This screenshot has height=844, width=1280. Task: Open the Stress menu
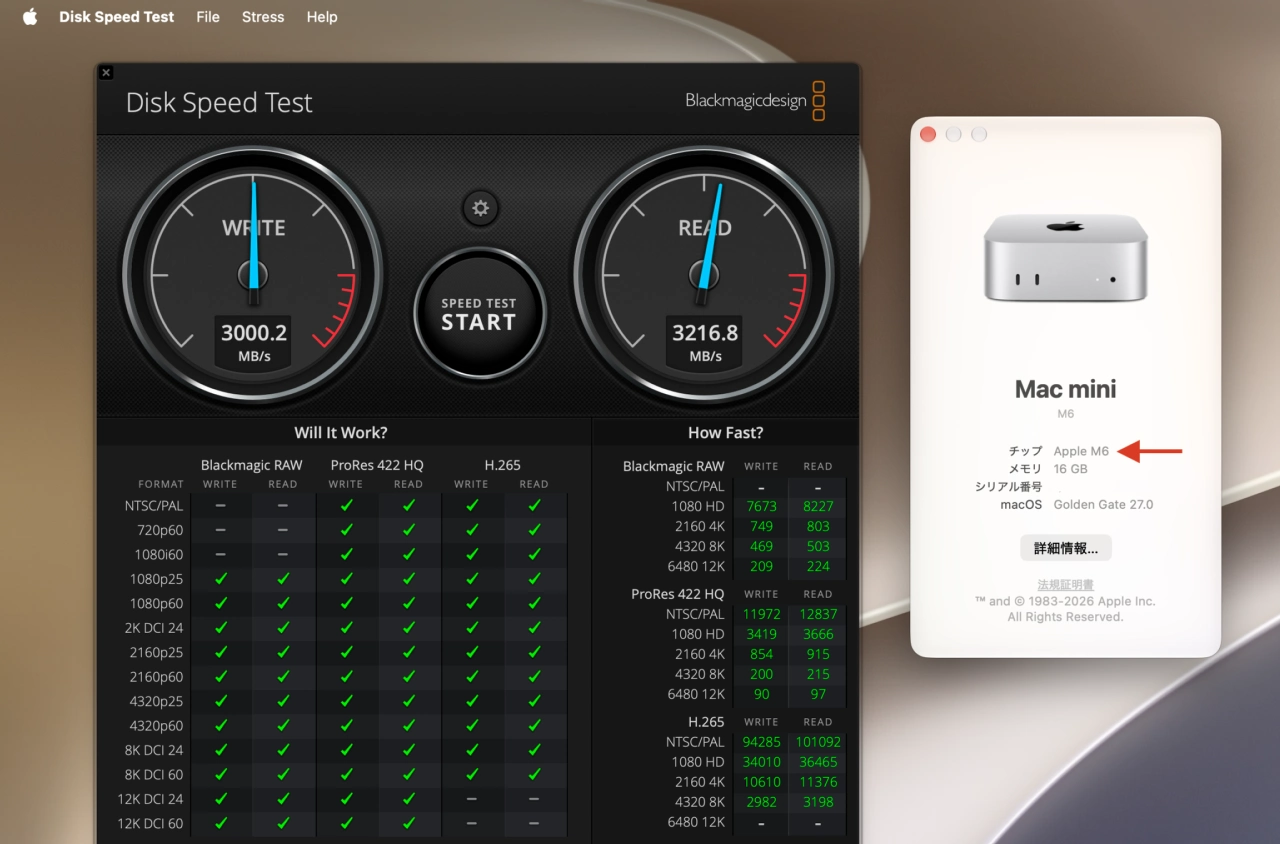tap(263, 17)
